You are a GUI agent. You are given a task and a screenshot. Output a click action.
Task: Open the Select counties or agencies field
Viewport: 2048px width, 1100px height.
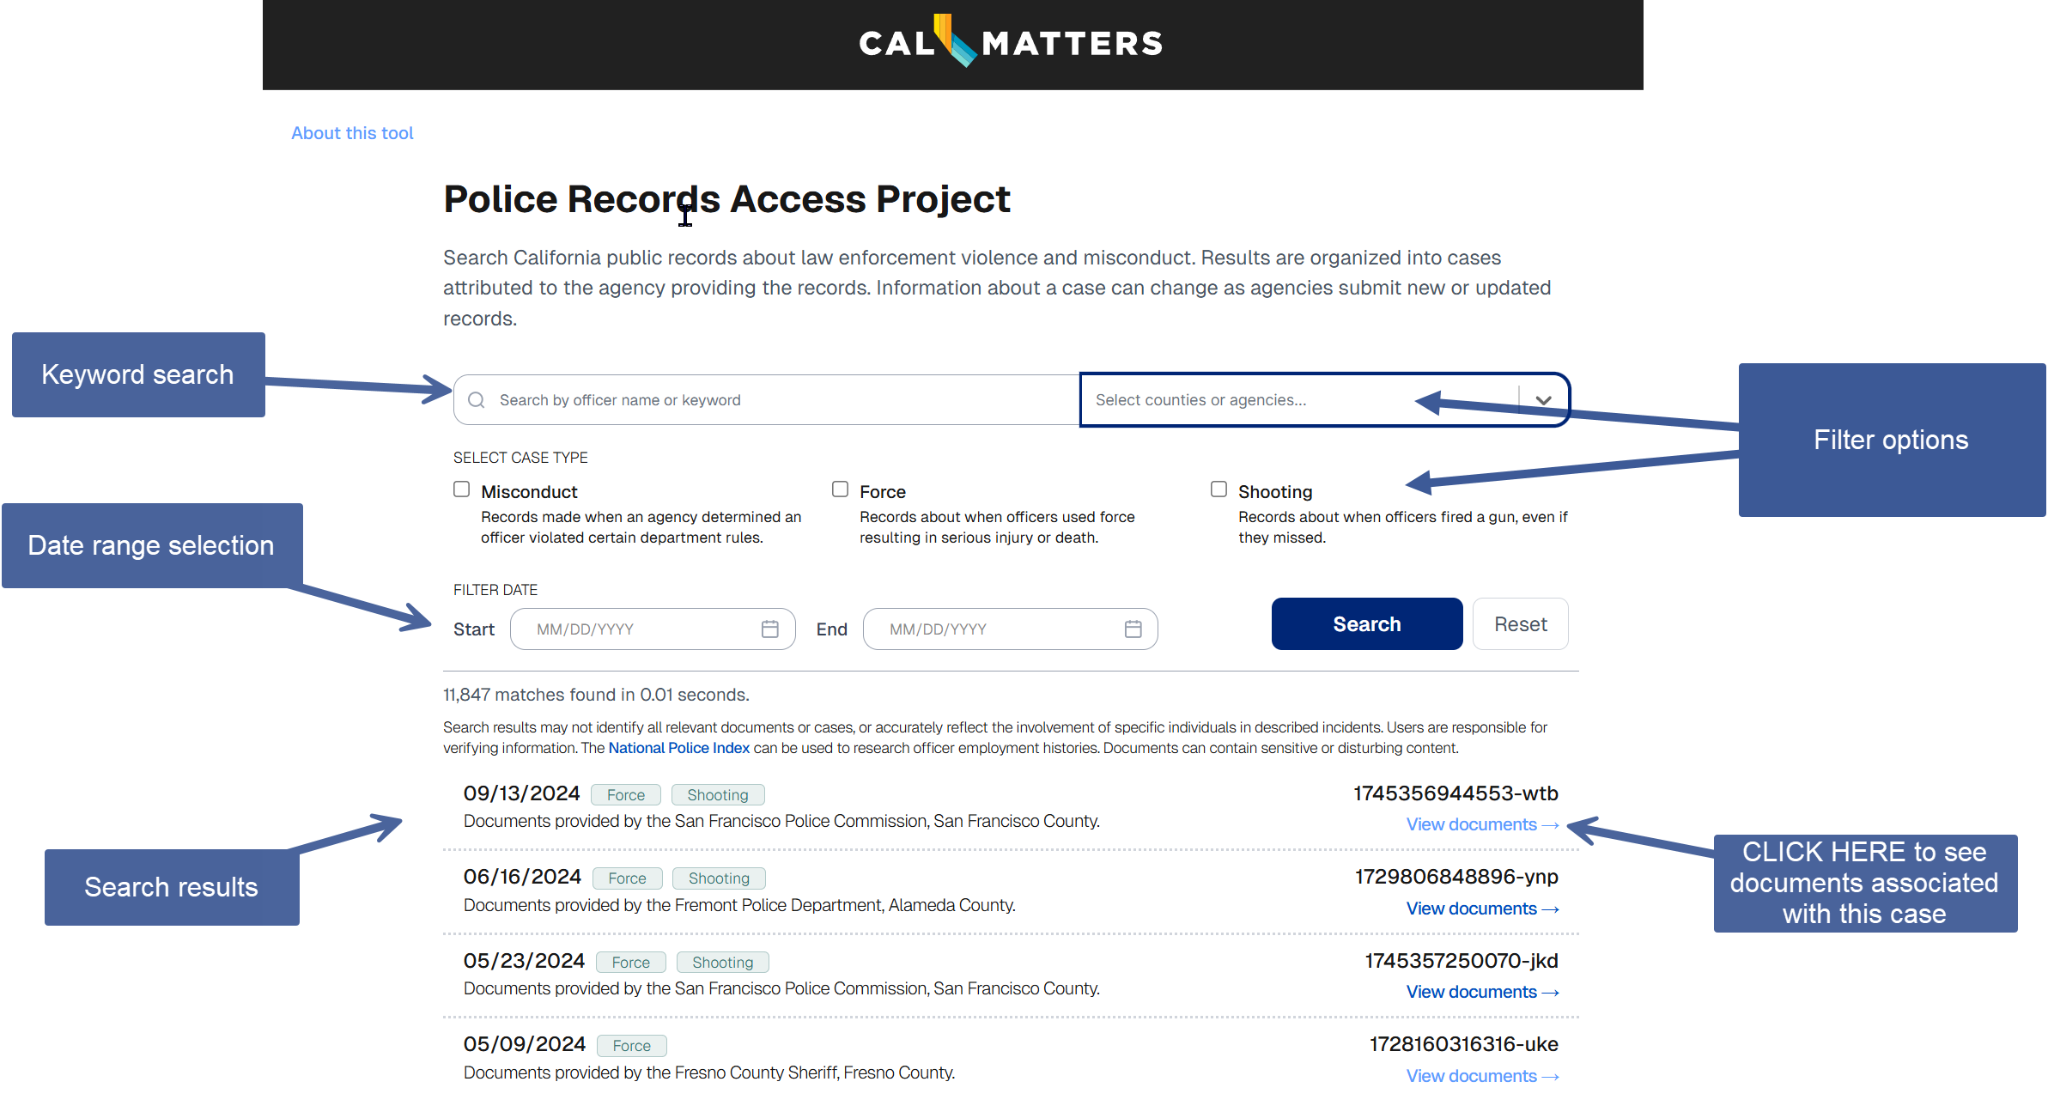(x=1250, y=400)
